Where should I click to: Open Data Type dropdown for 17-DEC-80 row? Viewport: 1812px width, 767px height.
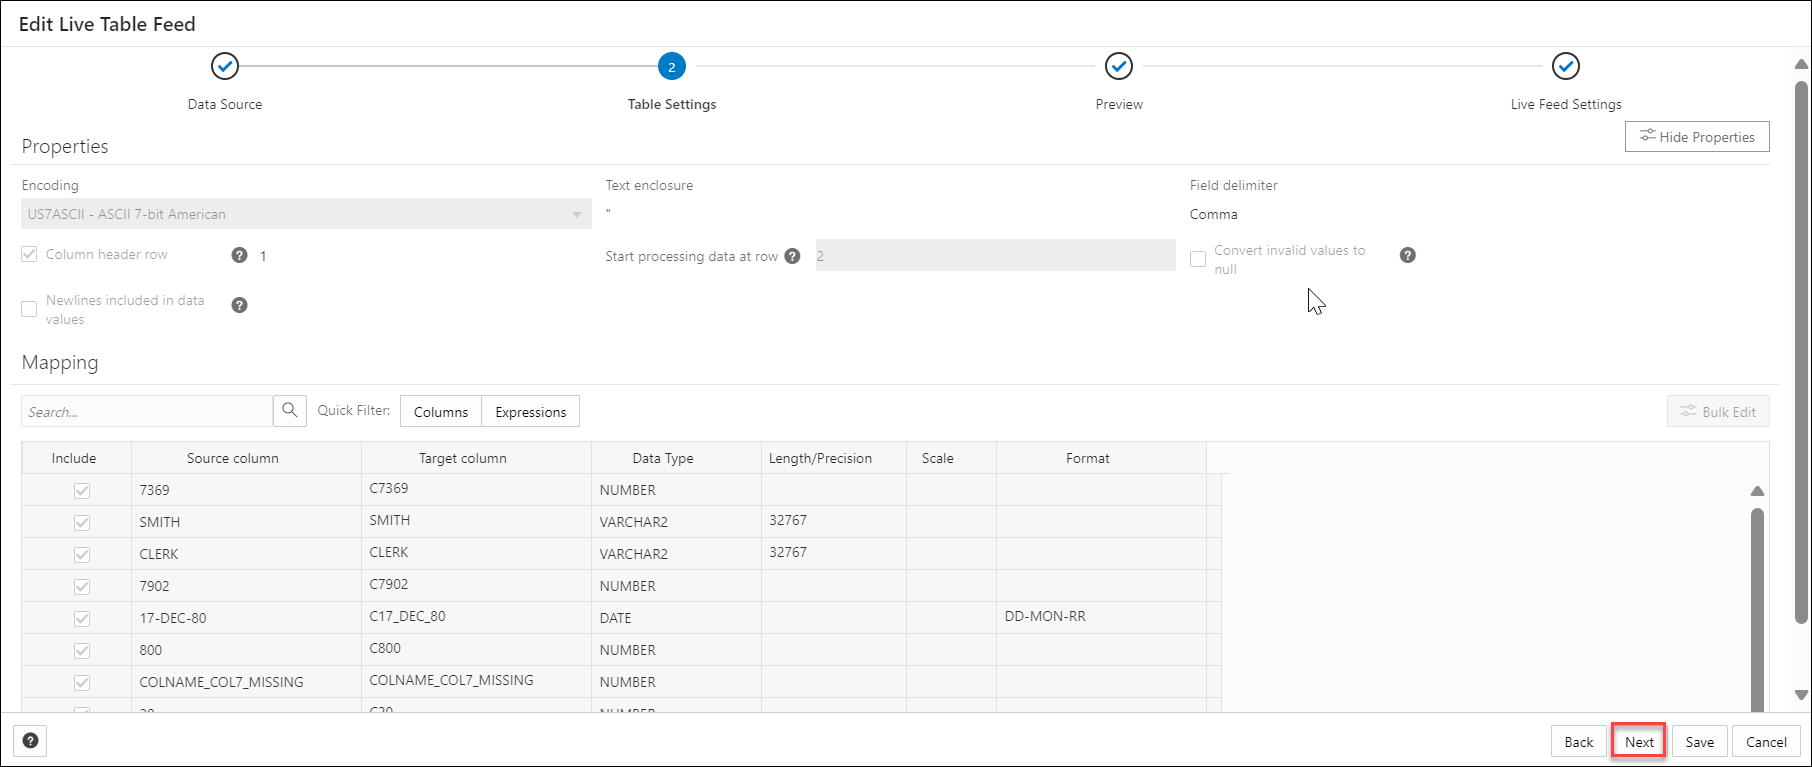click(x=676, y=618)
